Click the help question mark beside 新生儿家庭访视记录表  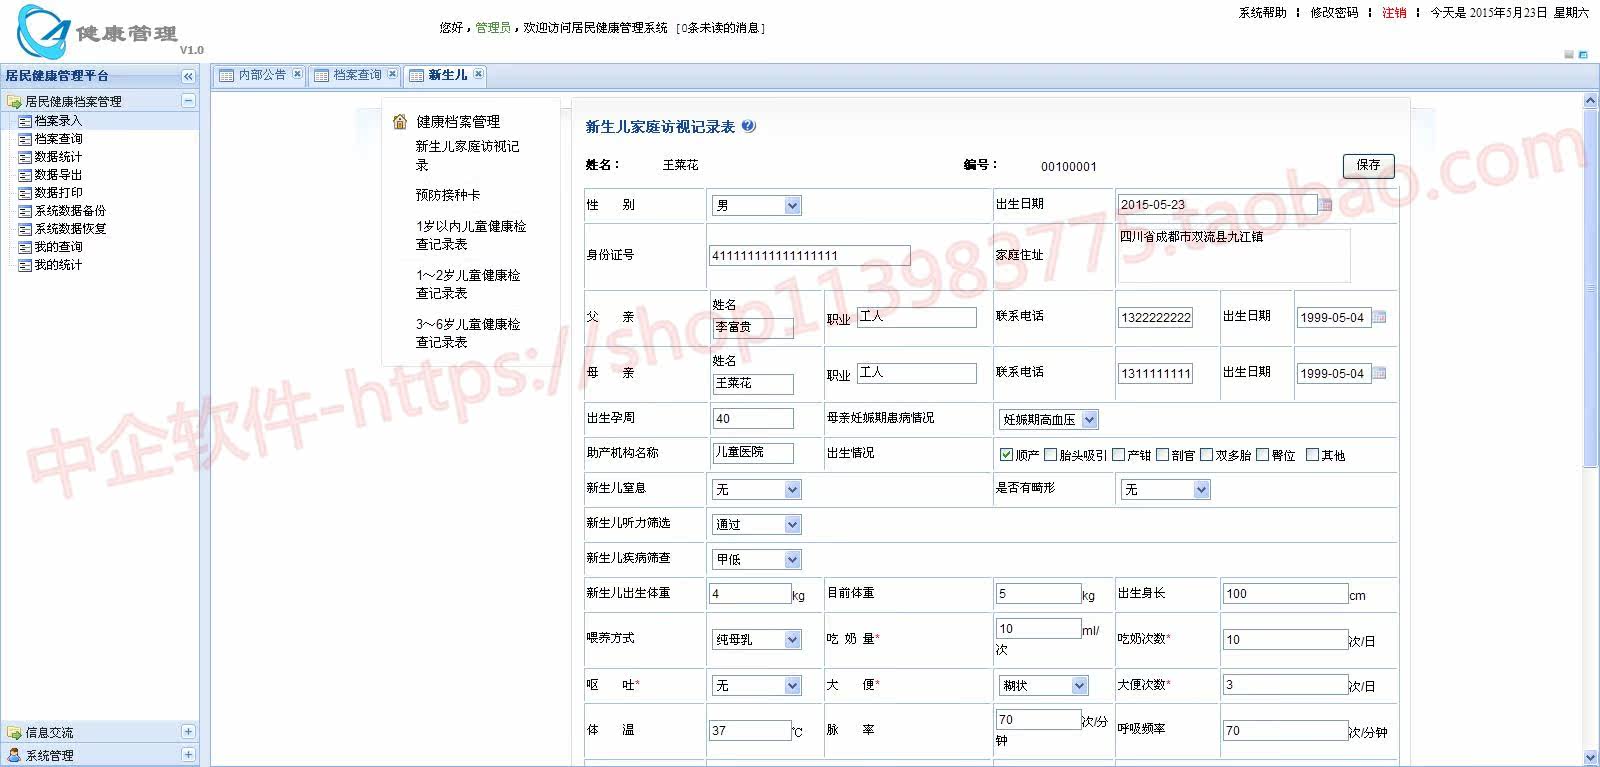point(749,126)
